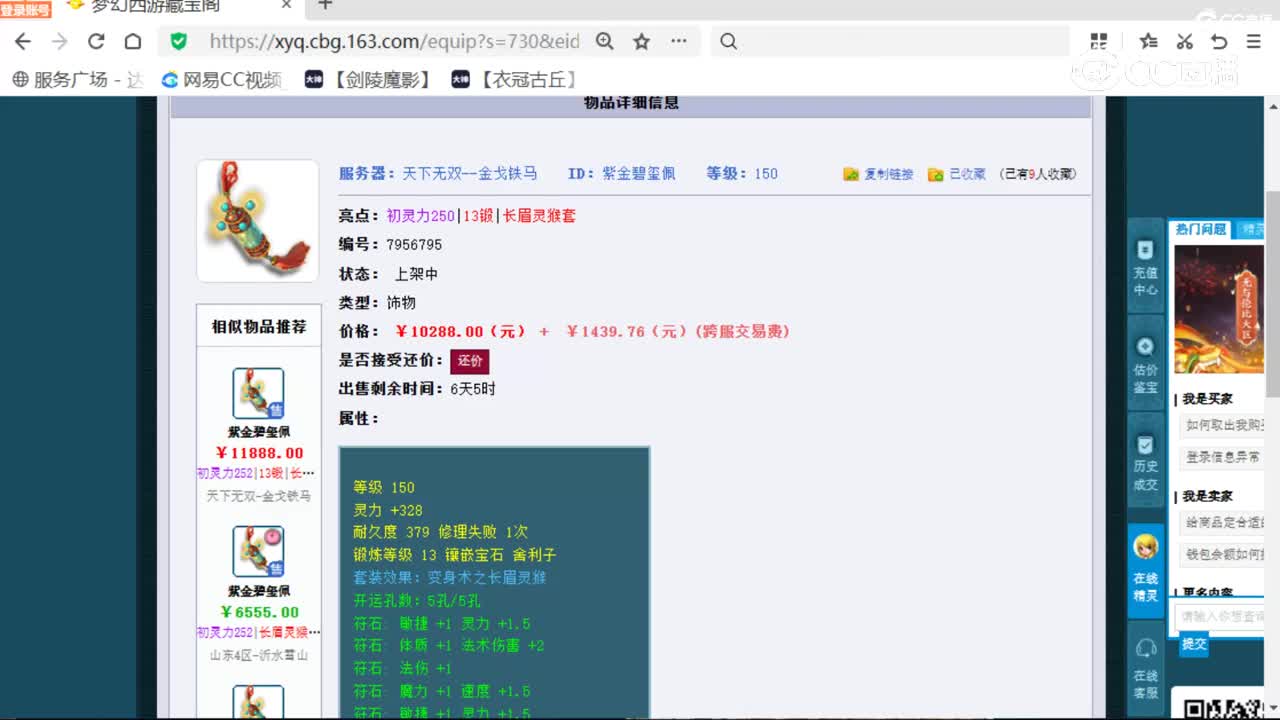Toggle the bookmark star for this page
Image resolution: width=1280 pixels, height=720 pixels.
click(x=639, y=41)
